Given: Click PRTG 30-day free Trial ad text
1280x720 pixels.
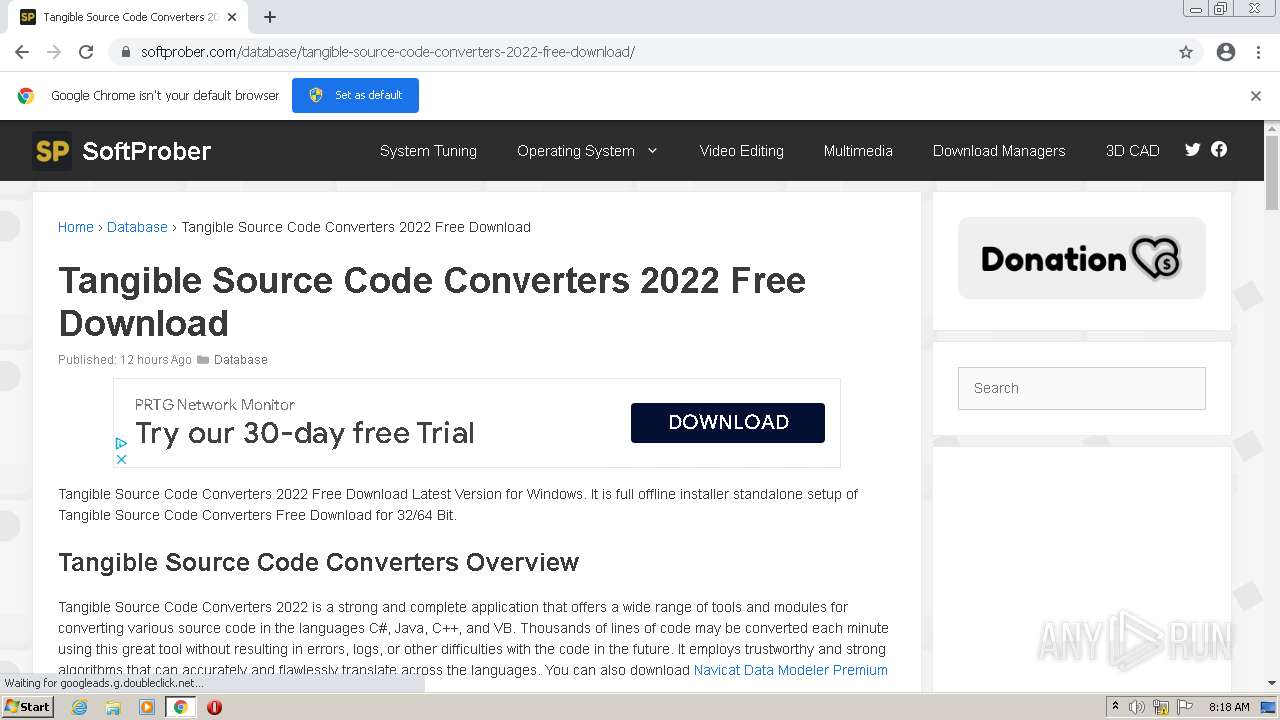Looking at the screenshot, I should [305, 433].
